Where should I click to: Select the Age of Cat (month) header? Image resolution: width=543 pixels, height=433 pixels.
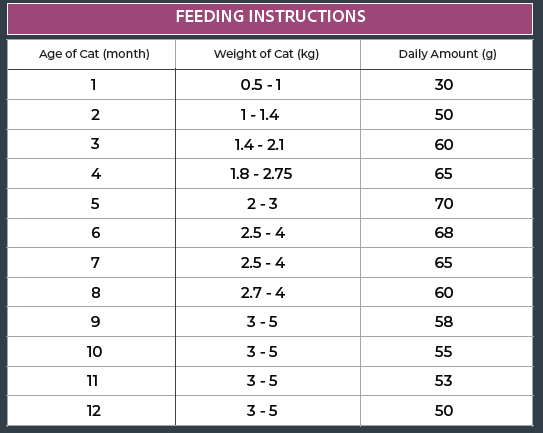[x=91, y=54]
